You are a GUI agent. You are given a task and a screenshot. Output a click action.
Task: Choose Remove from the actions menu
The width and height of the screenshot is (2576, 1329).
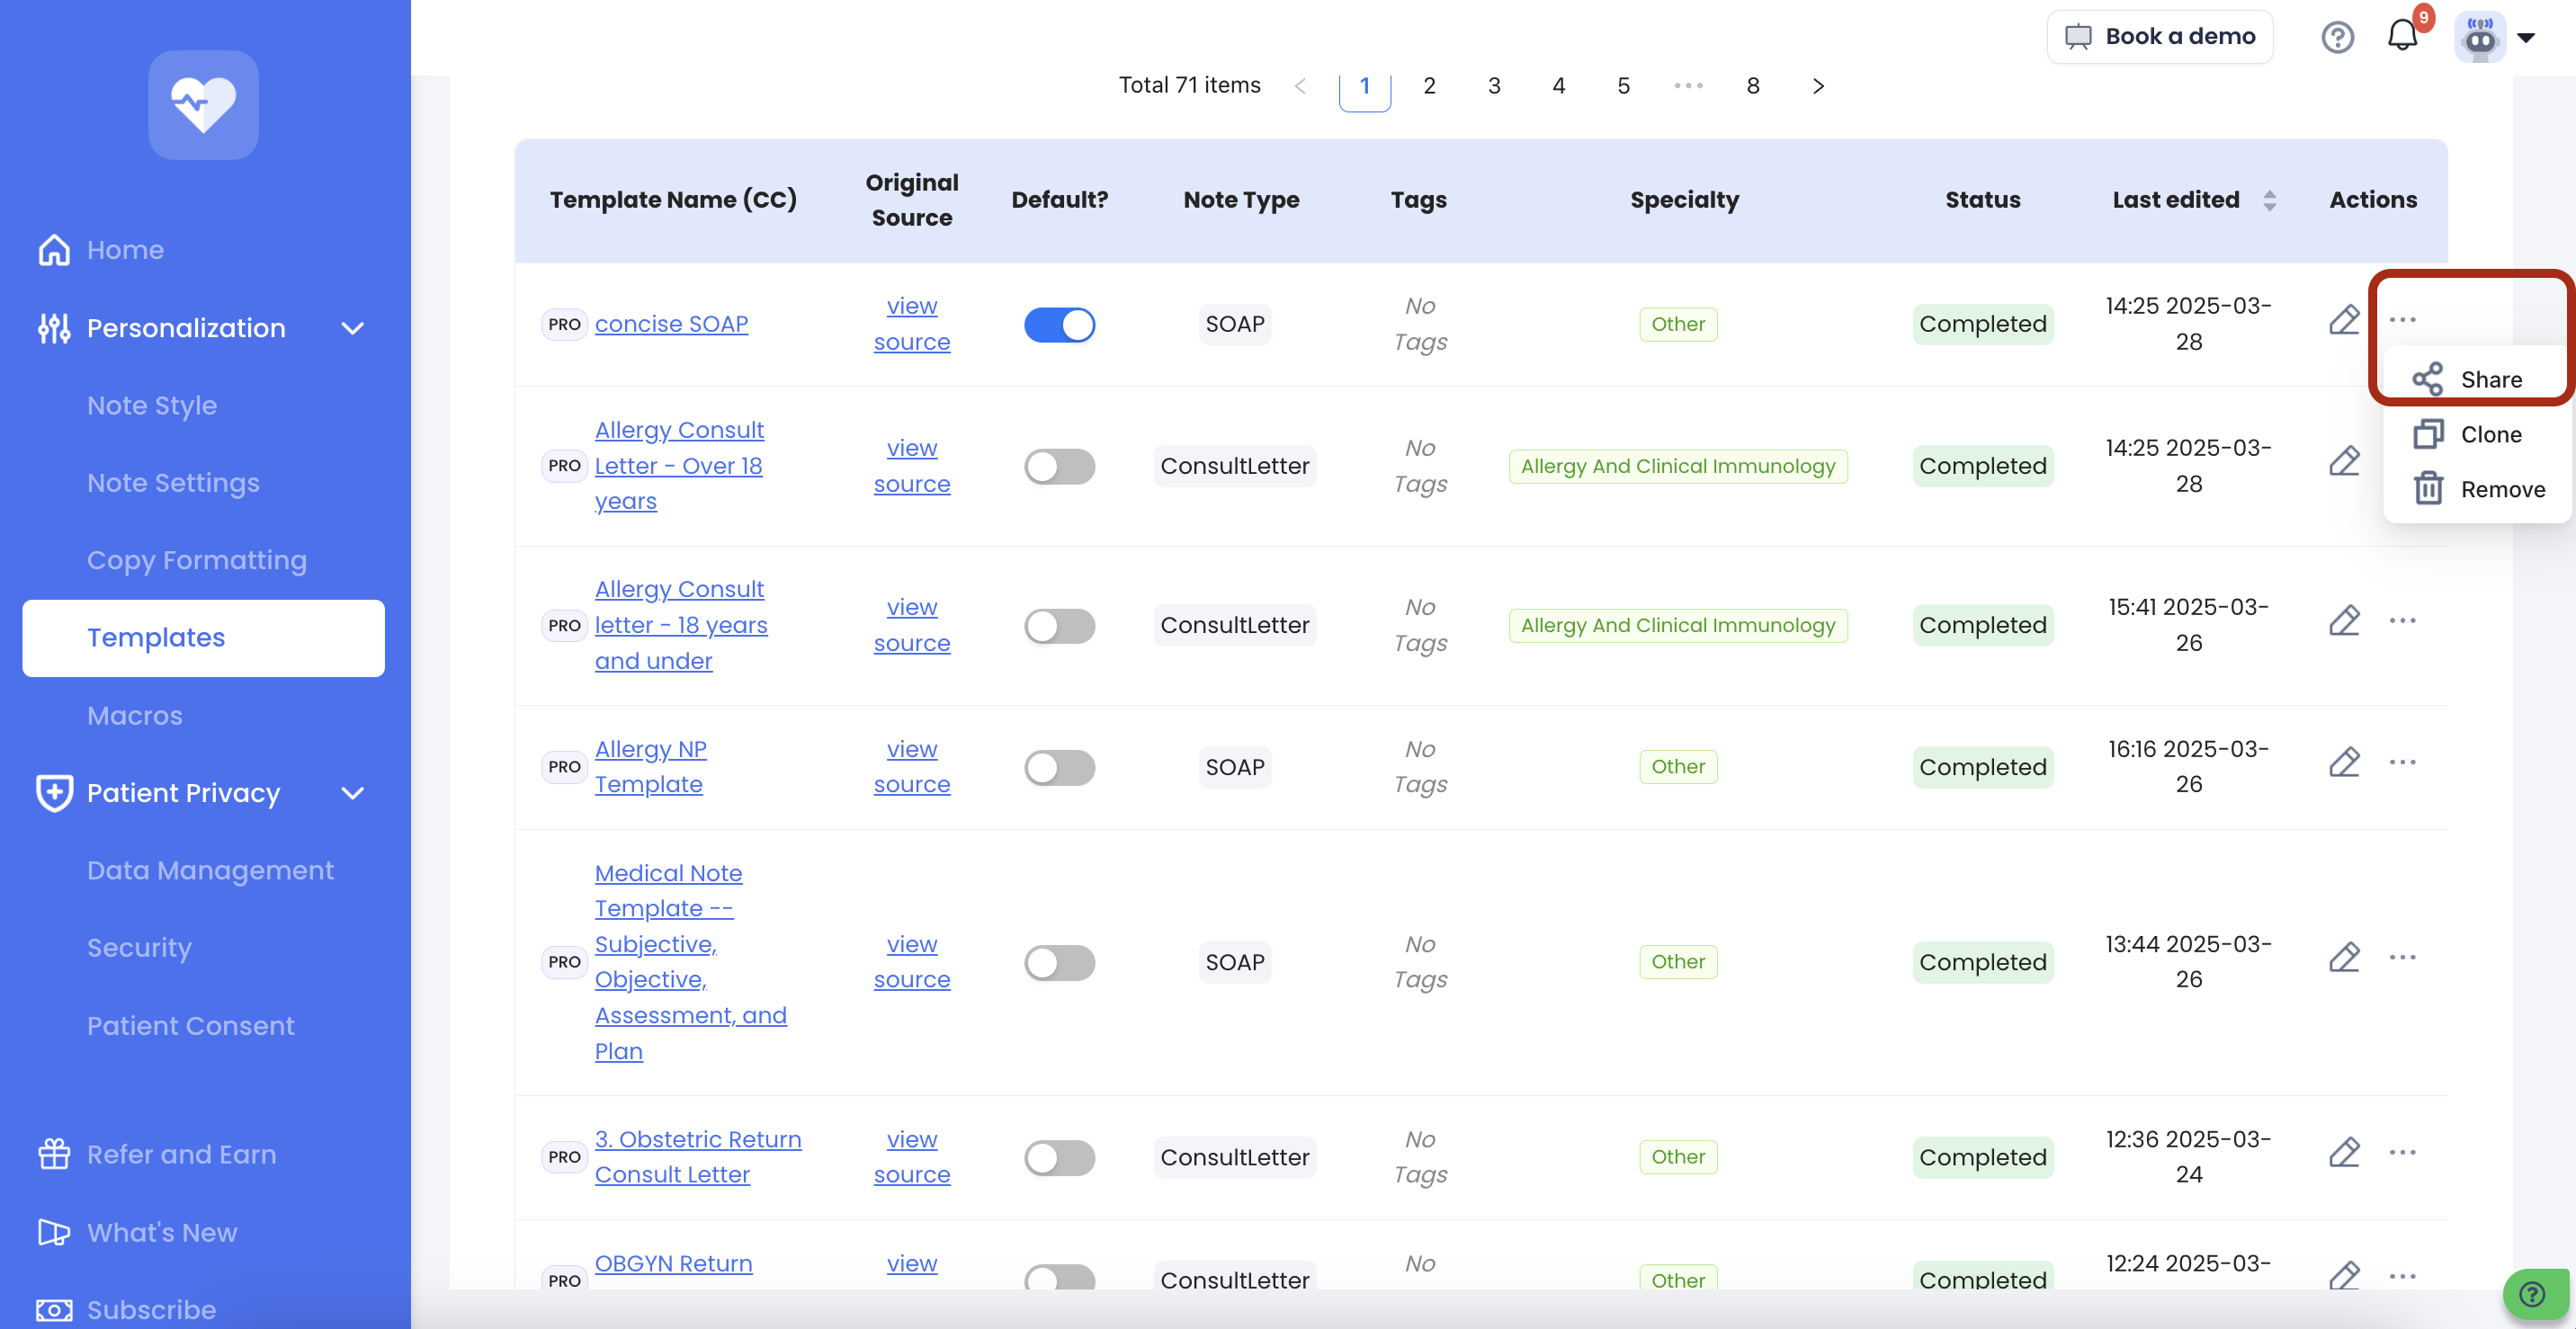coord(2501,490)
